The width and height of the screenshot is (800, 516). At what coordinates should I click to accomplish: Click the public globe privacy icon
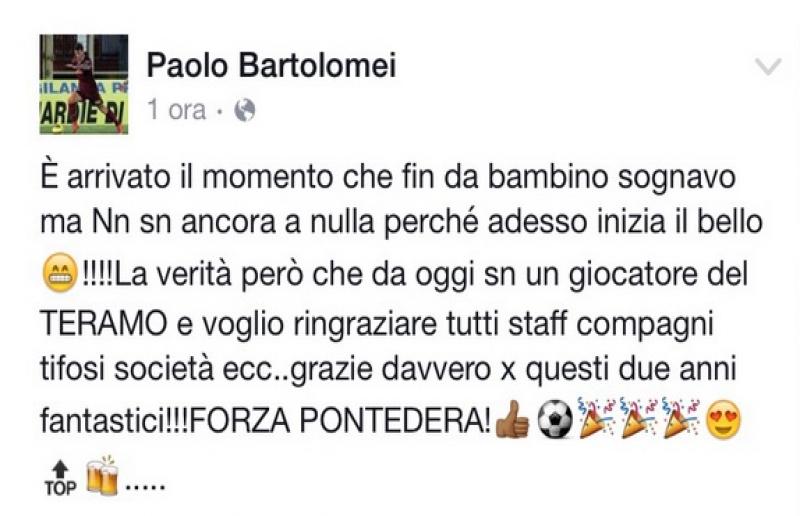click(244, 110)
